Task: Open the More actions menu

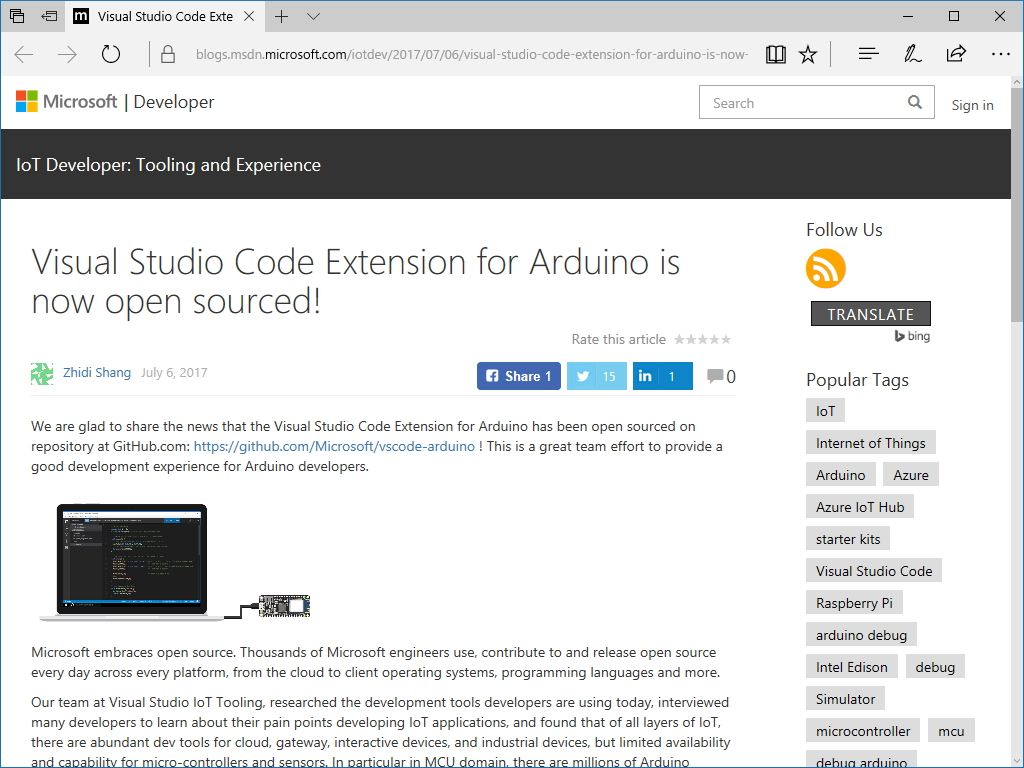Action: click(1000, 53)
